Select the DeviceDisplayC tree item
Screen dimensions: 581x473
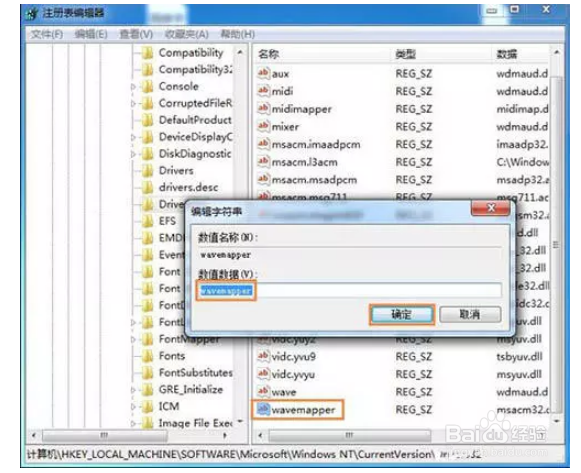[x=196, y=137]
